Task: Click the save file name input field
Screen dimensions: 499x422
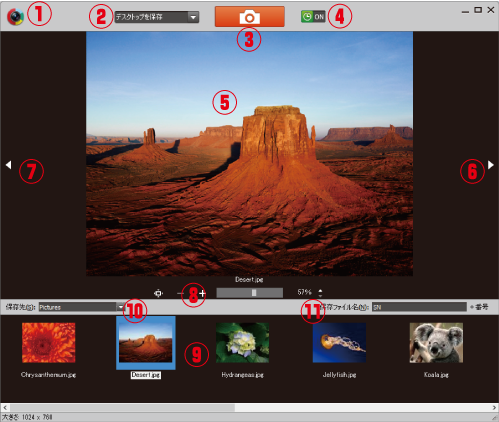Action: [419, 307]
